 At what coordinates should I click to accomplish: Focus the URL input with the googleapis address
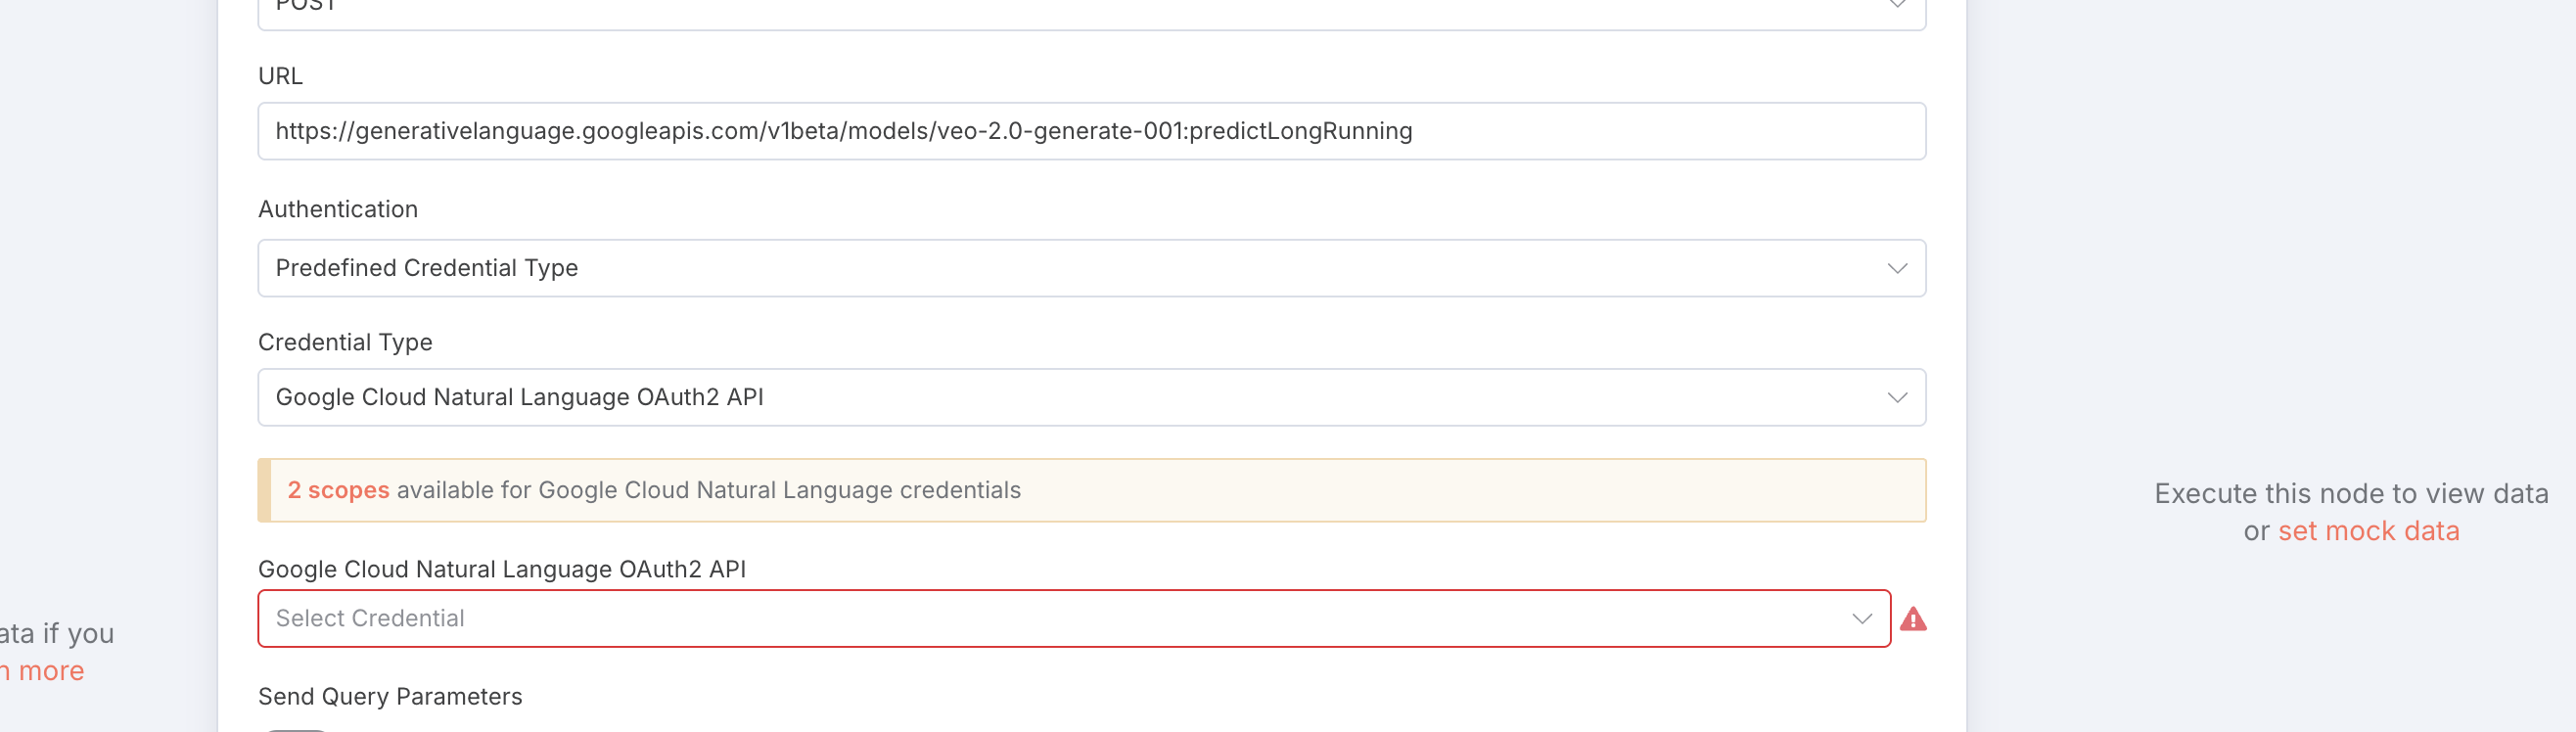[1091, 131]
